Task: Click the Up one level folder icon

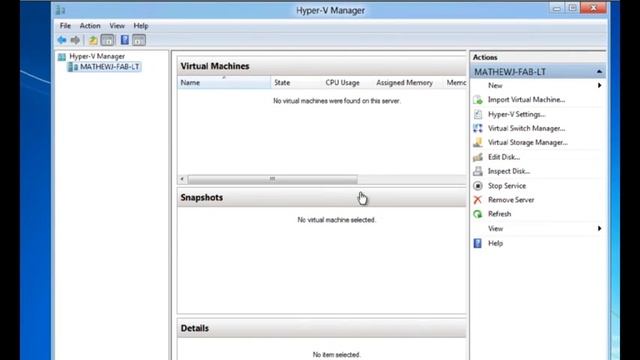Action: 93,40
